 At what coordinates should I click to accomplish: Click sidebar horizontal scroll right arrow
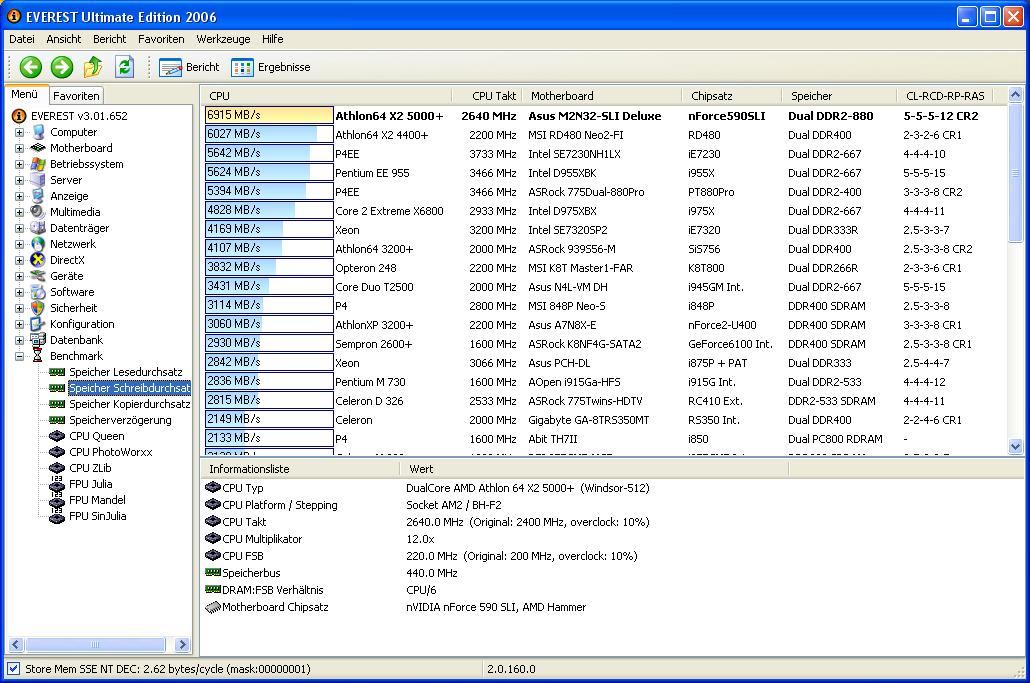point(183,645)
